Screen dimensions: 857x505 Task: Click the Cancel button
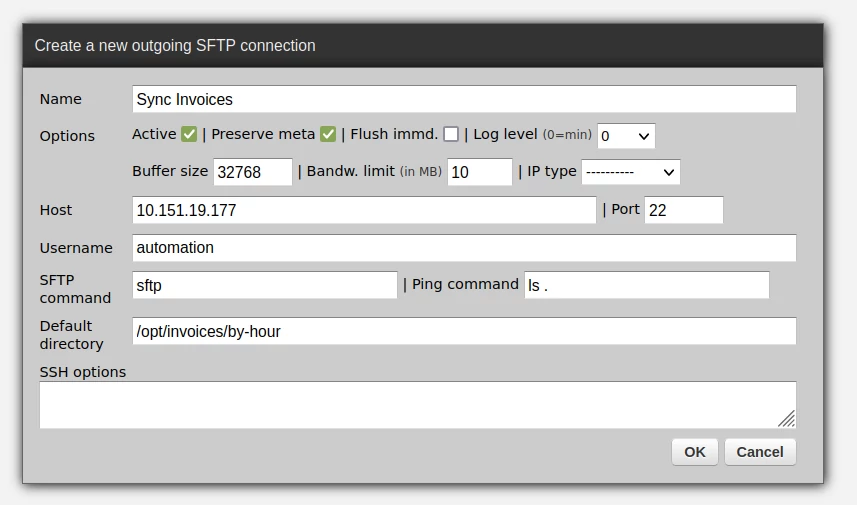tap(760, 452)
